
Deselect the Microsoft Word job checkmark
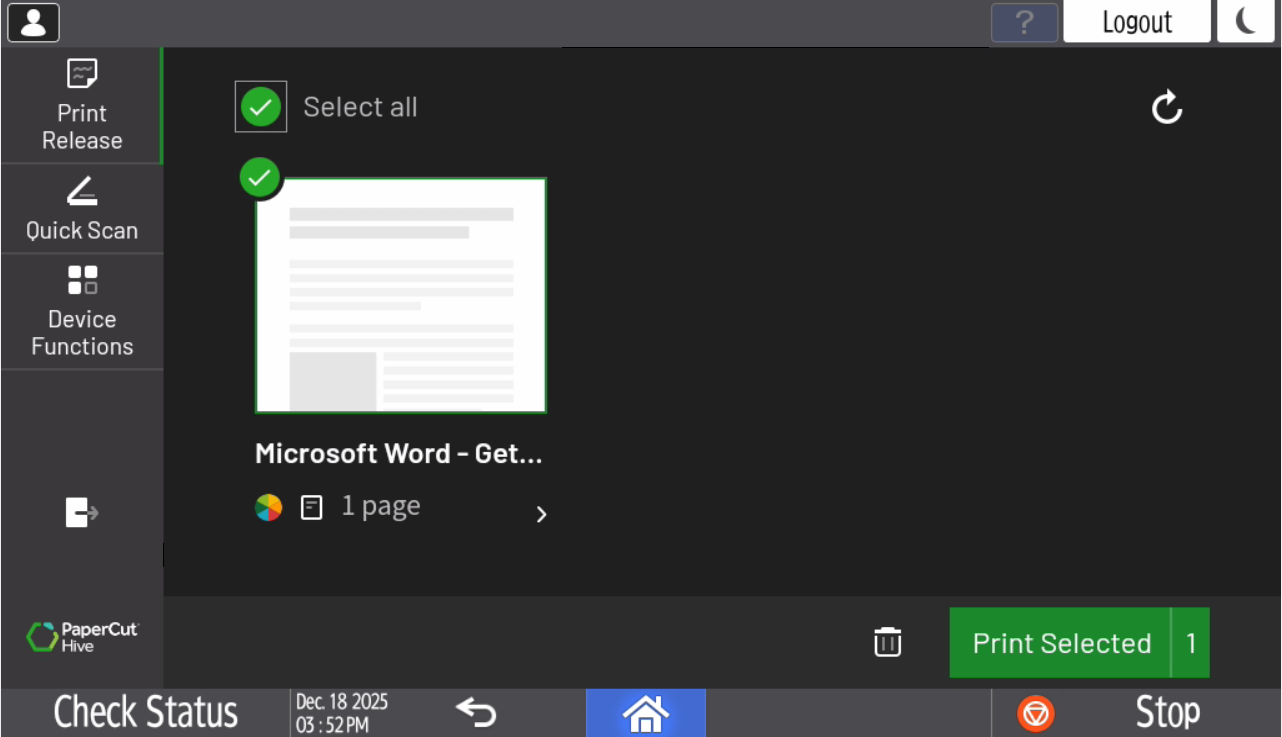260,178
